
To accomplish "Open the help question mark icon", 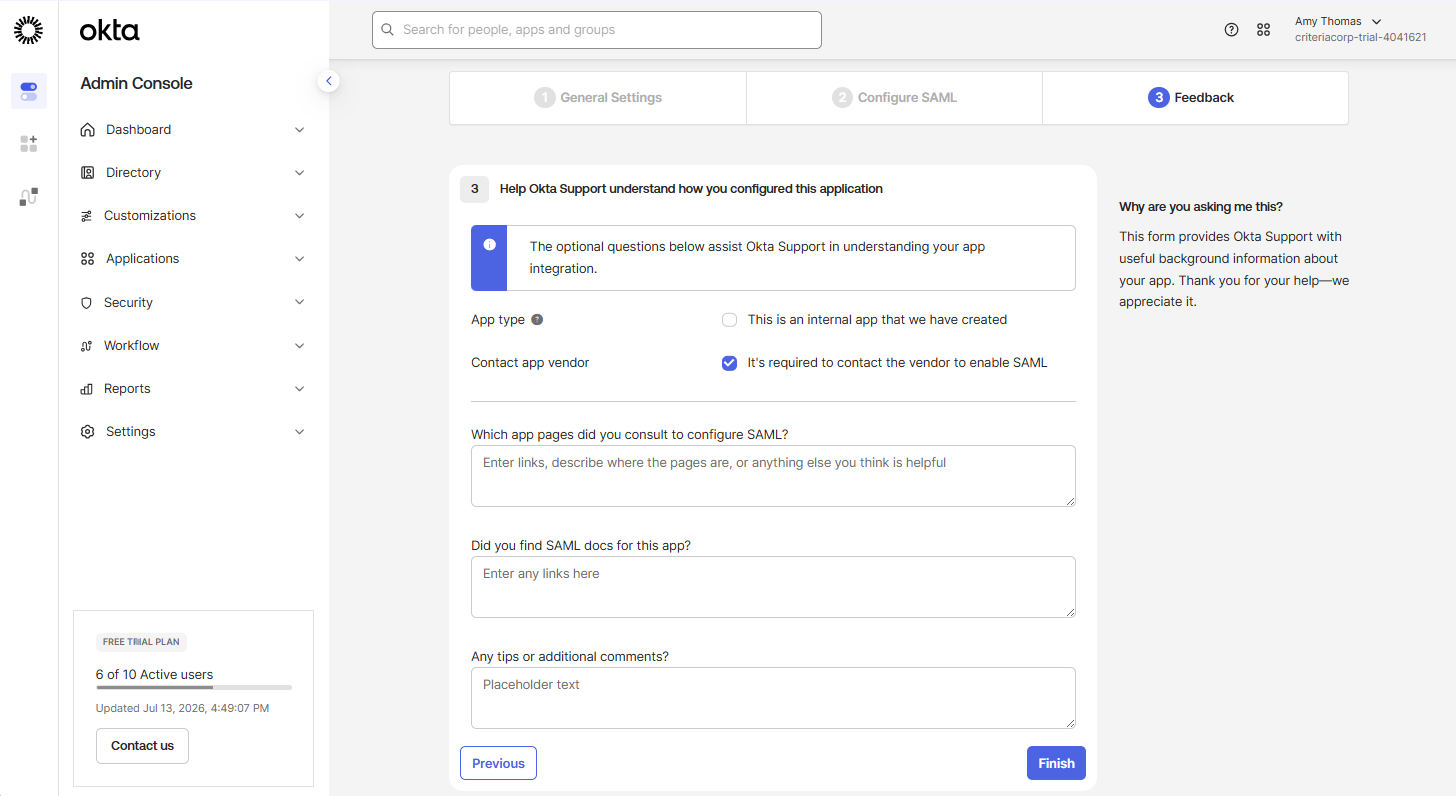I will tap(1232, 30).
